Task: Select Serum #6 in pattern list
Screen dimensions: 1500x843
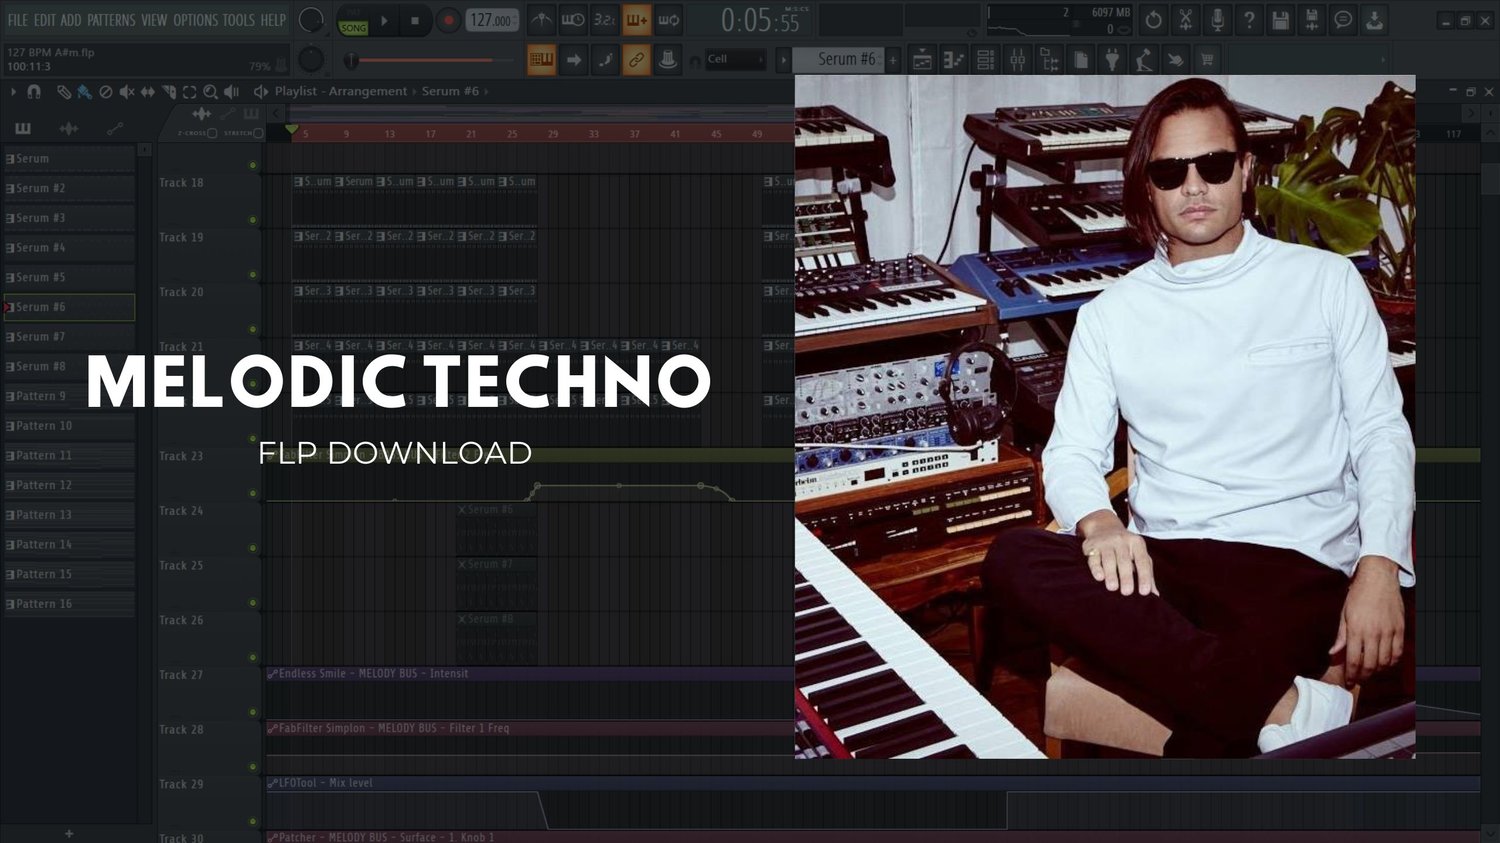Action: click(x=69, y=307)
